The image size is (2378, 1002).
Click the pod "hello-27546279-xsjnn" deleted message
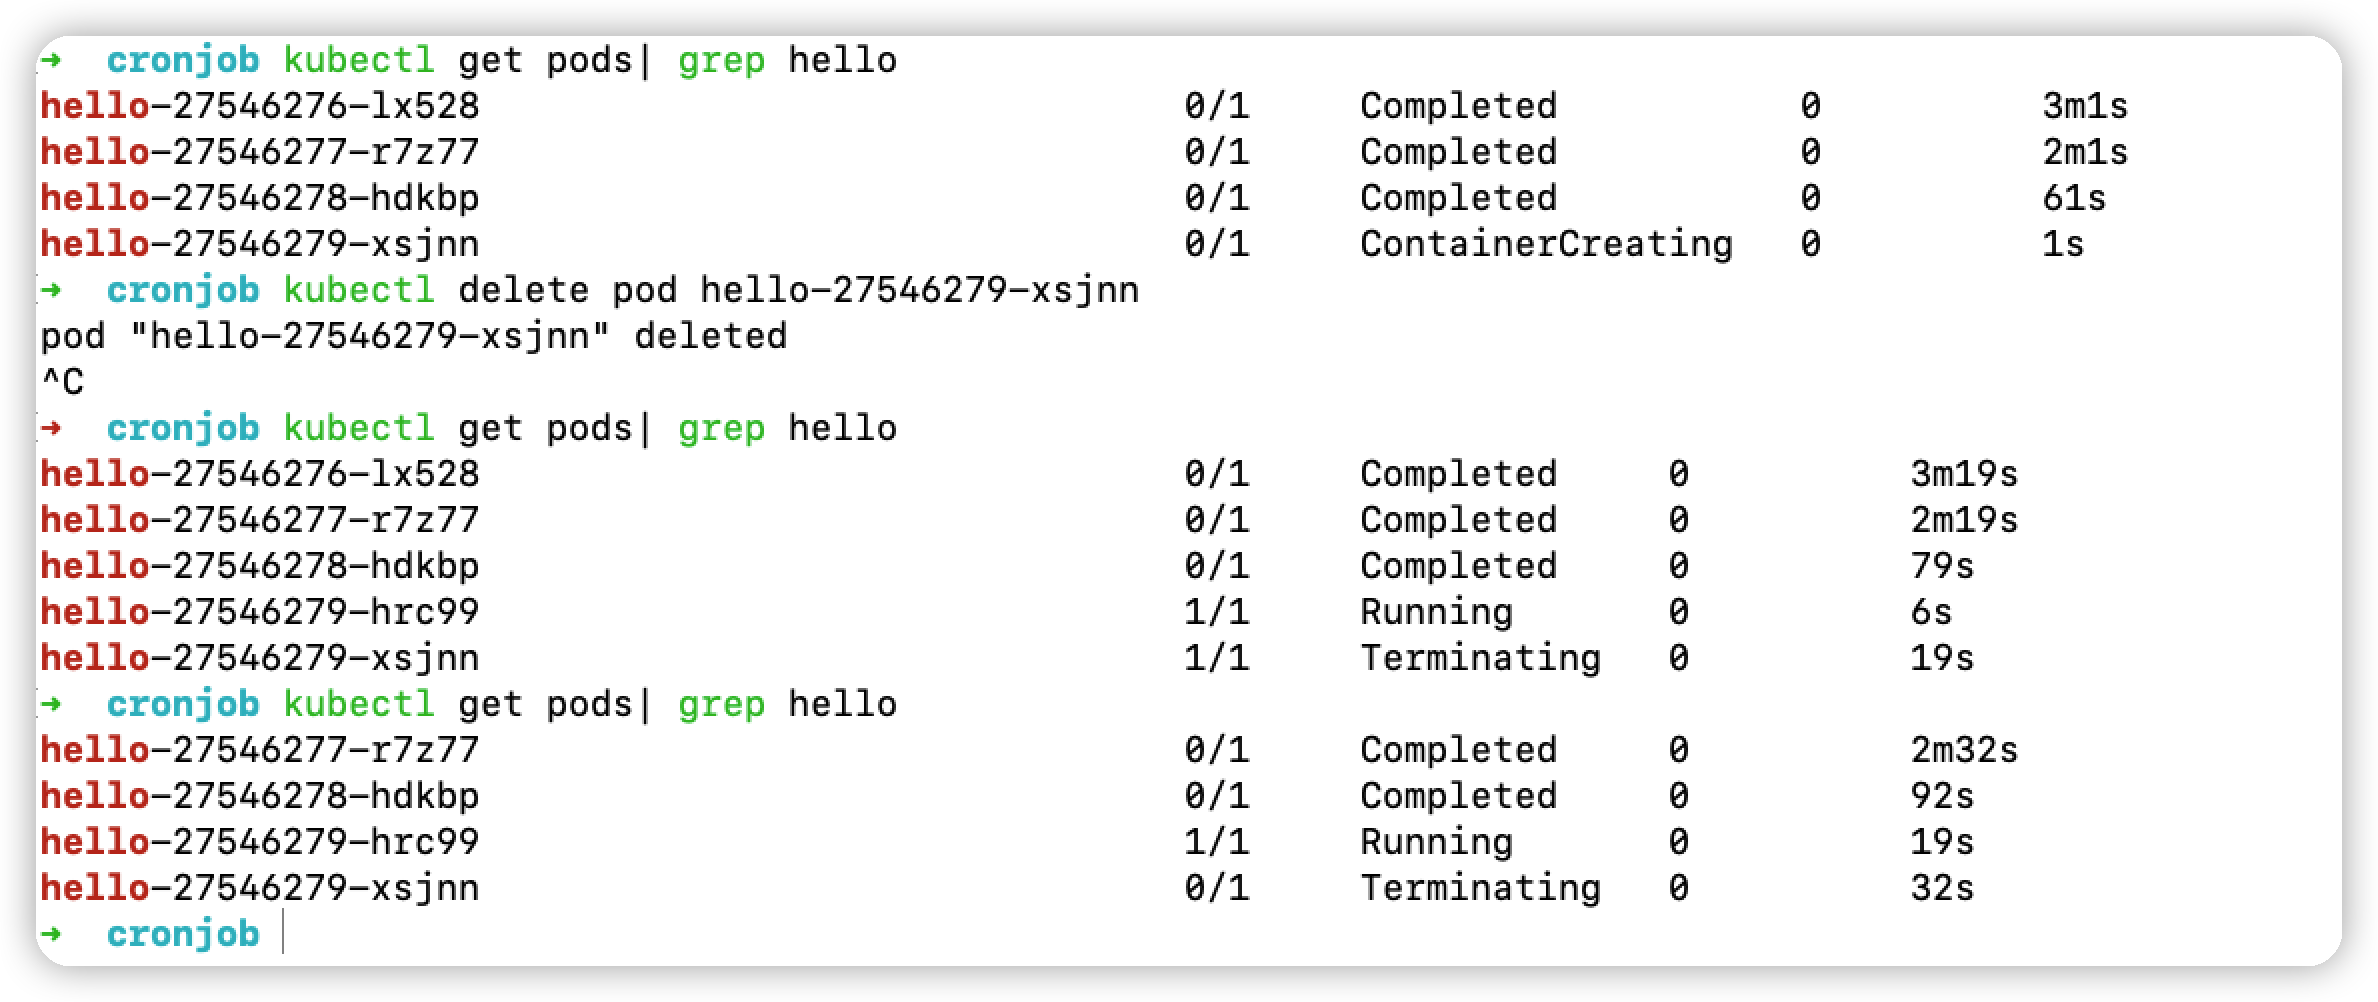[x=414, y=337]
